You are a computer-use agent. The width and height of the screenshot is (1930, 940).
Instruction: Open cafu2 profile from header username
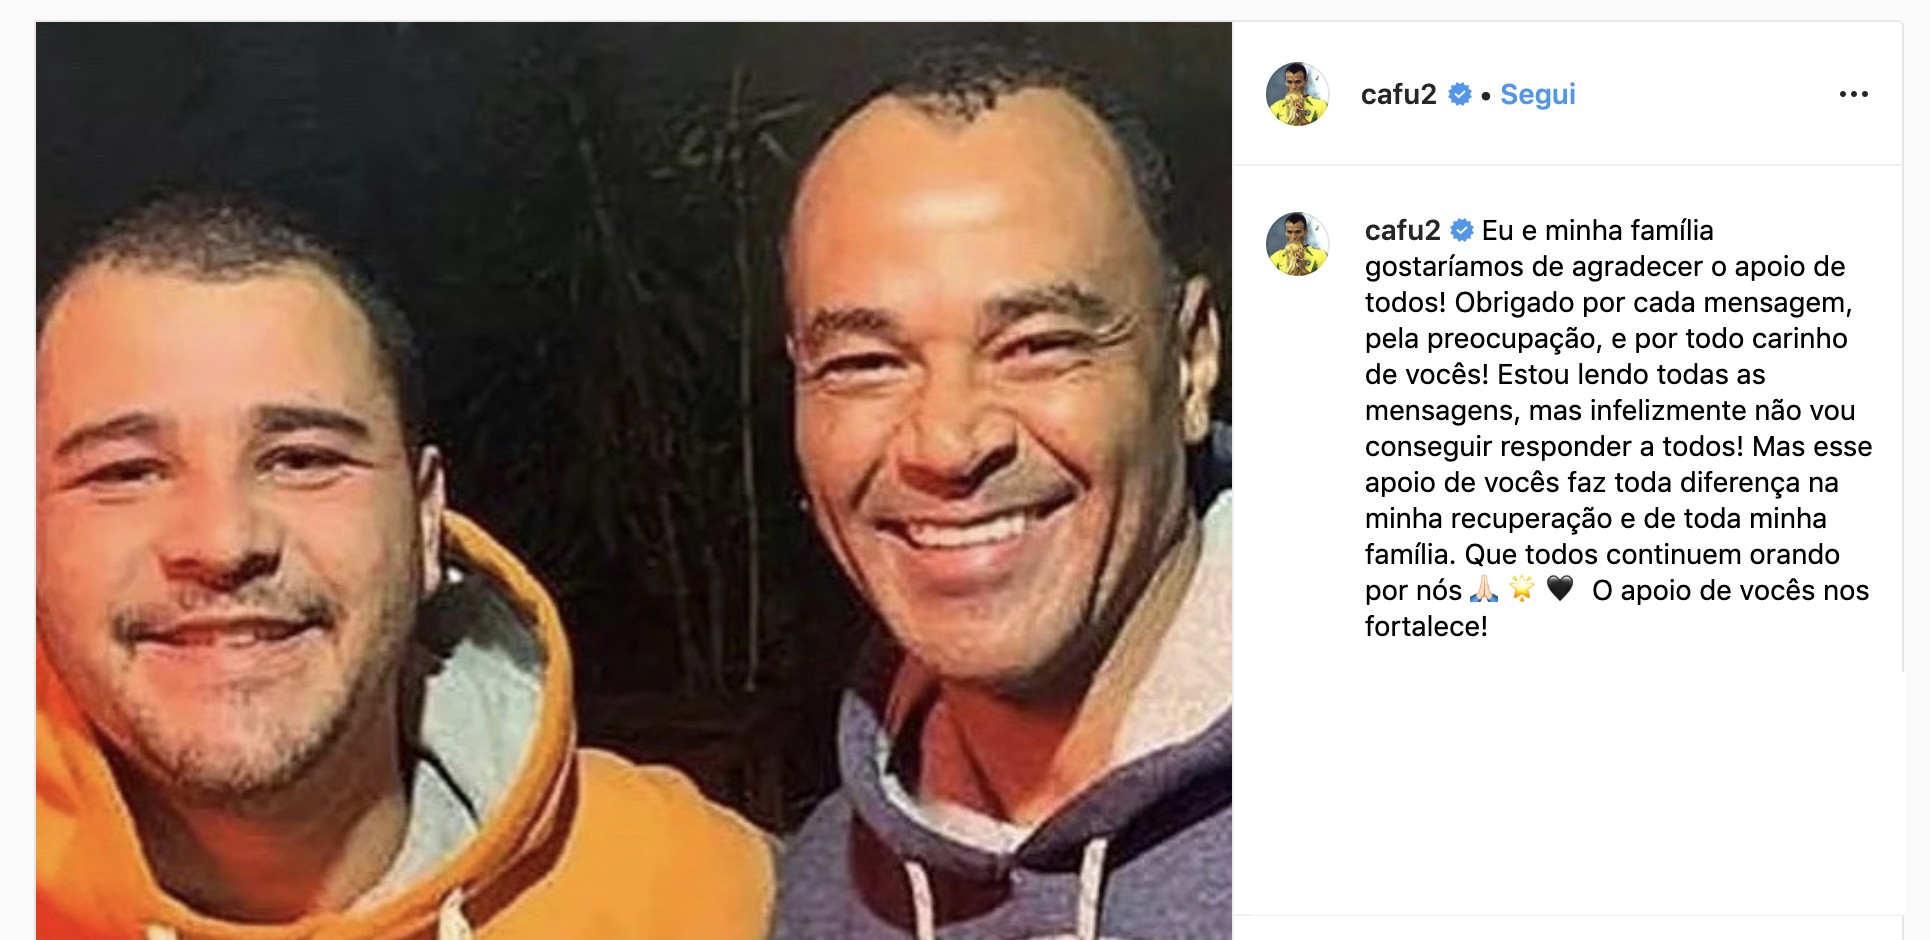(1398, 94)
